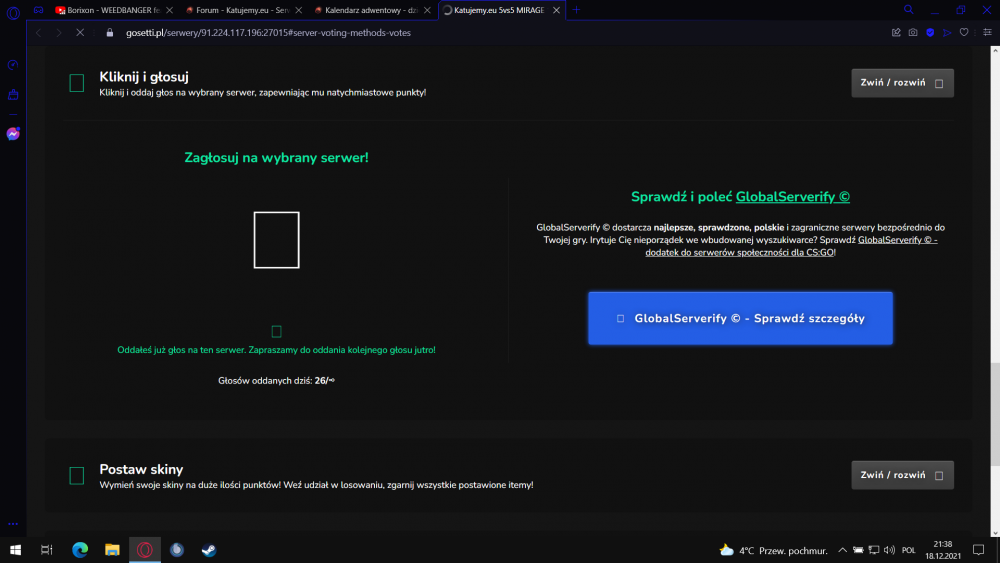Select the Postaw skiny heading
The image size is (1000, 563).
click(141, 469)
